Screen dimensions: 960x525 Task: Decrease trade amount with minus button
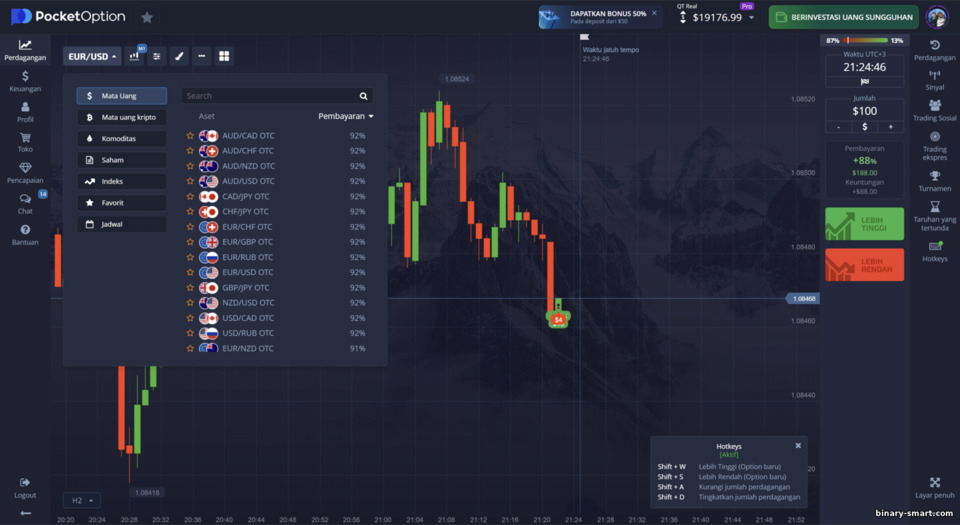(x=838, y=127)
